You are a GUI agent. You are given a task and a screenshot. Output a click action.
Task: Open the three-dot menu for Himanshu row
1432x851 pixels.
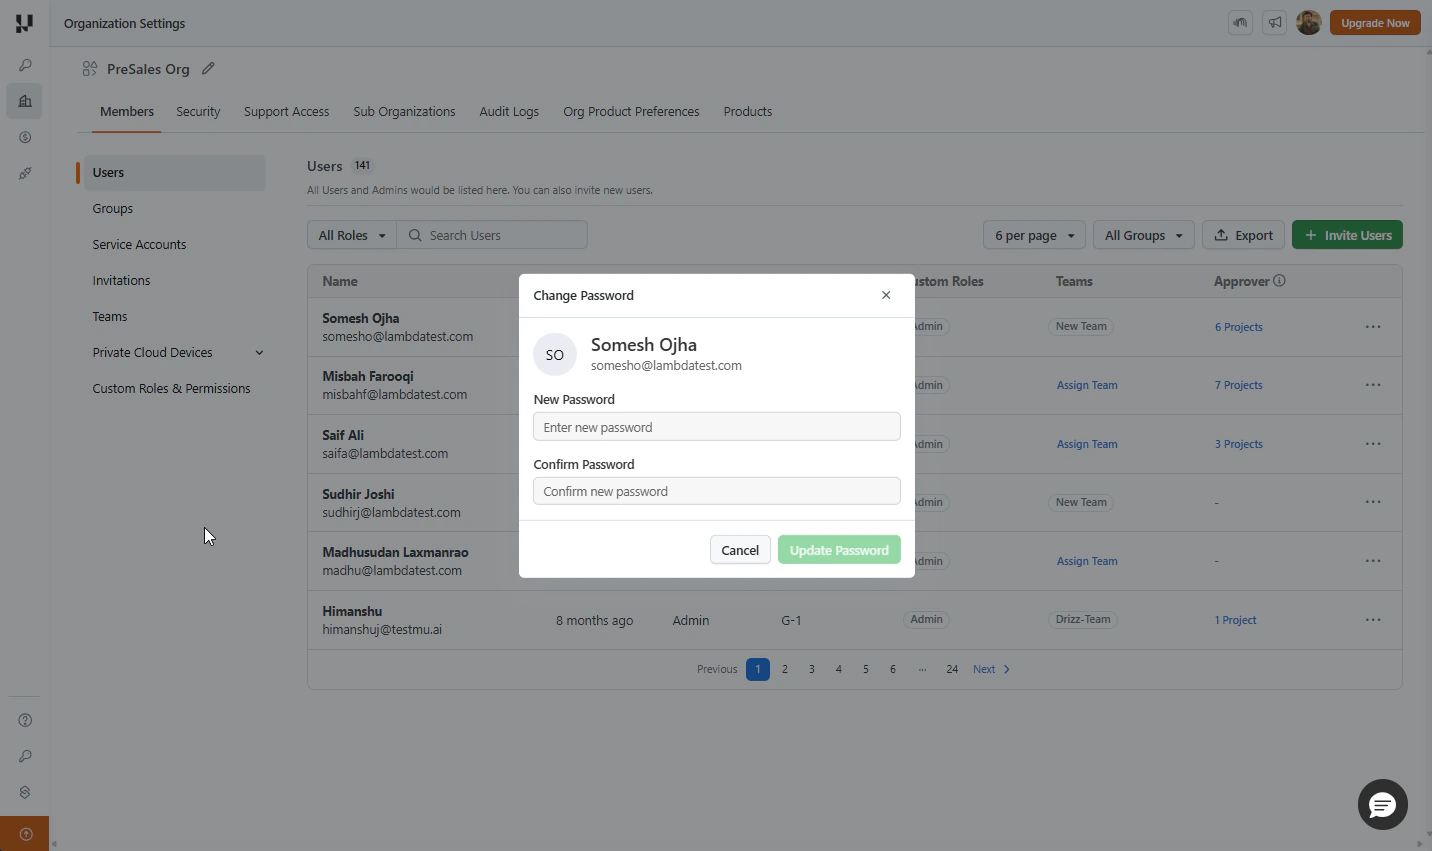pos(1373,620)
